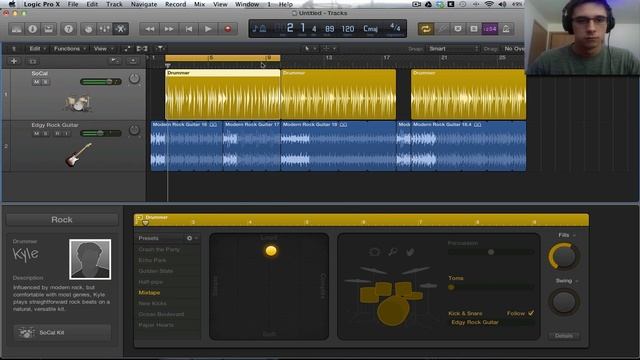The height and width of the screenshot is (360, 640).
Task: Click the SoCal track pan knob
Action: 134,78
